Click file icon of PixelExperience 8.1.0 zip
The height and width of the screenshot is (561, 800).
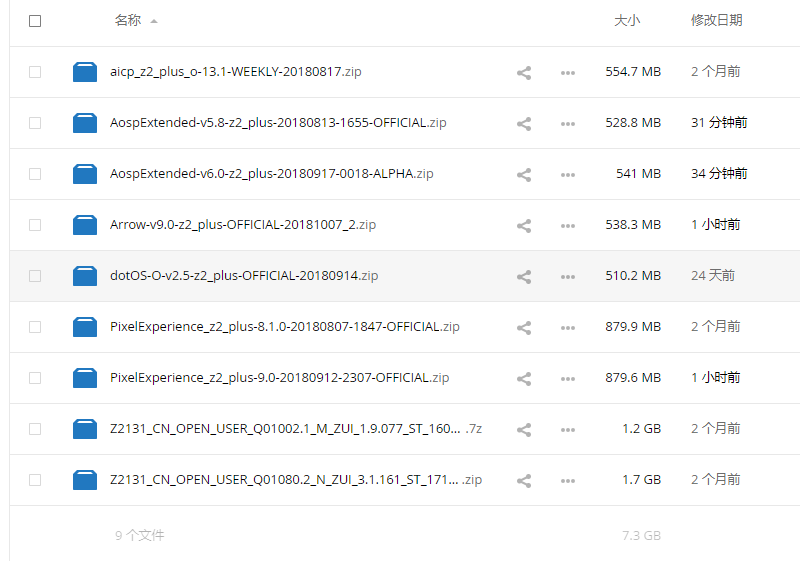85,327
